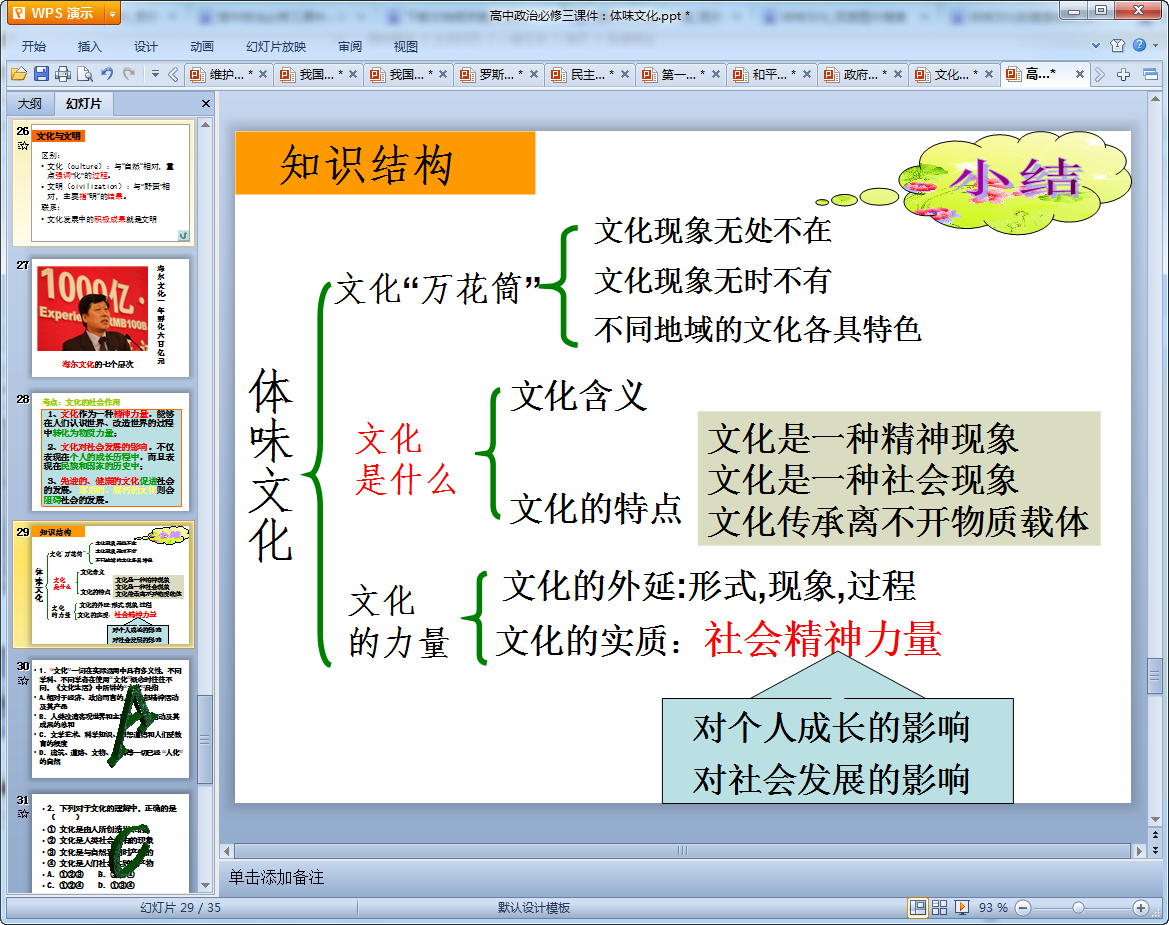This screenshot has height=925, width=1169.
Task: Close the 政府... document tab
Action: (898, 74)
